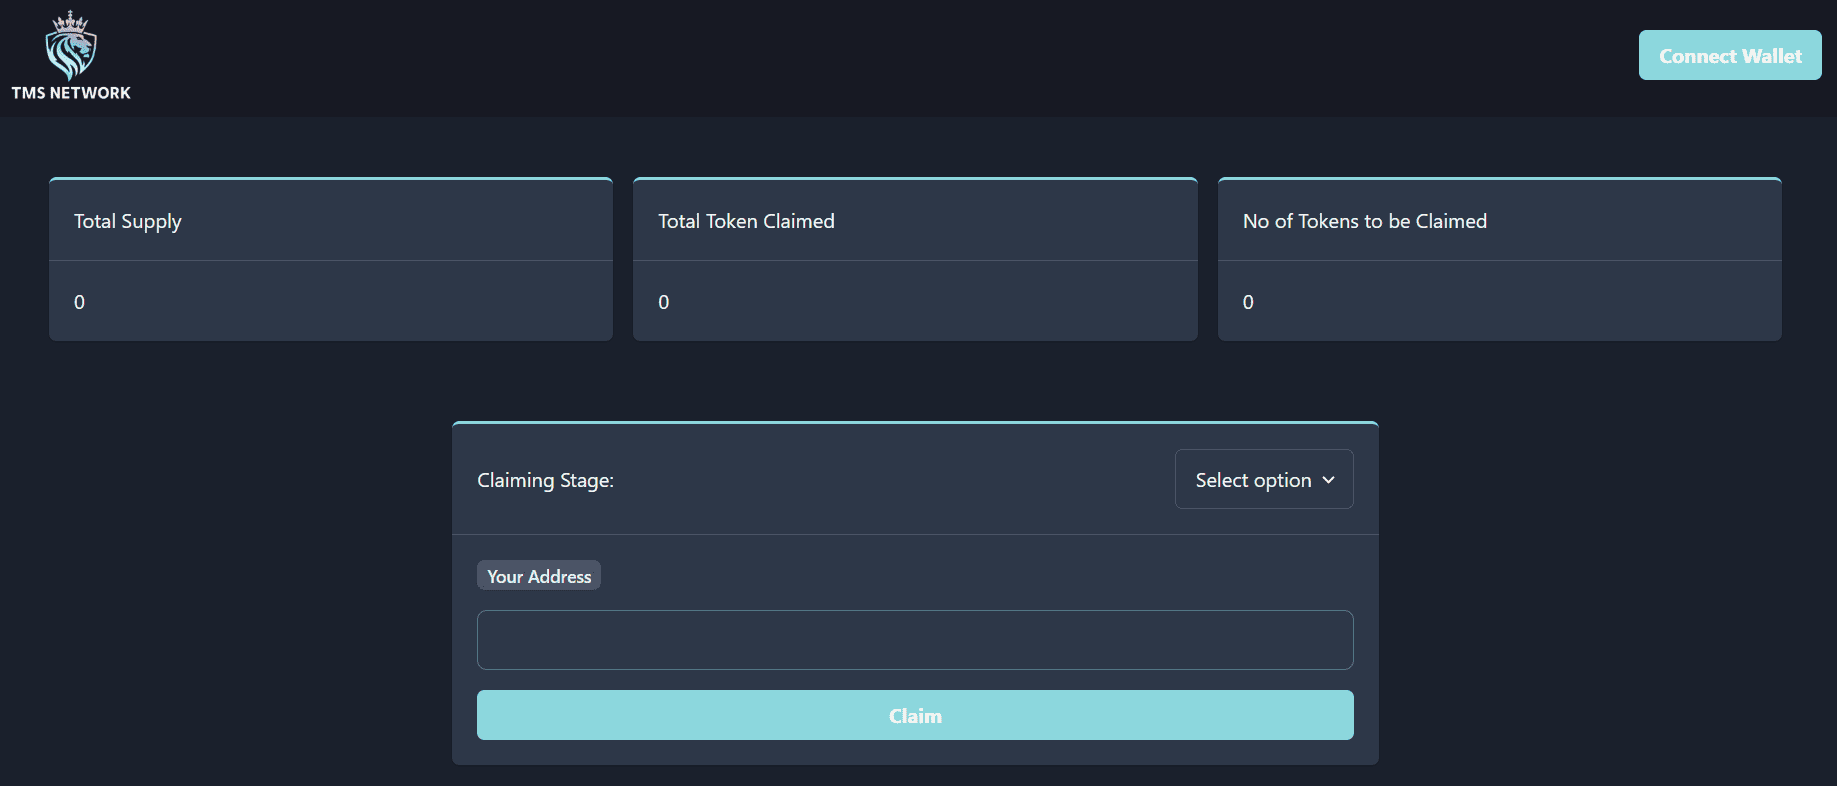
Task: Click the Total Token Claimed value
Action: pos(664,302)
